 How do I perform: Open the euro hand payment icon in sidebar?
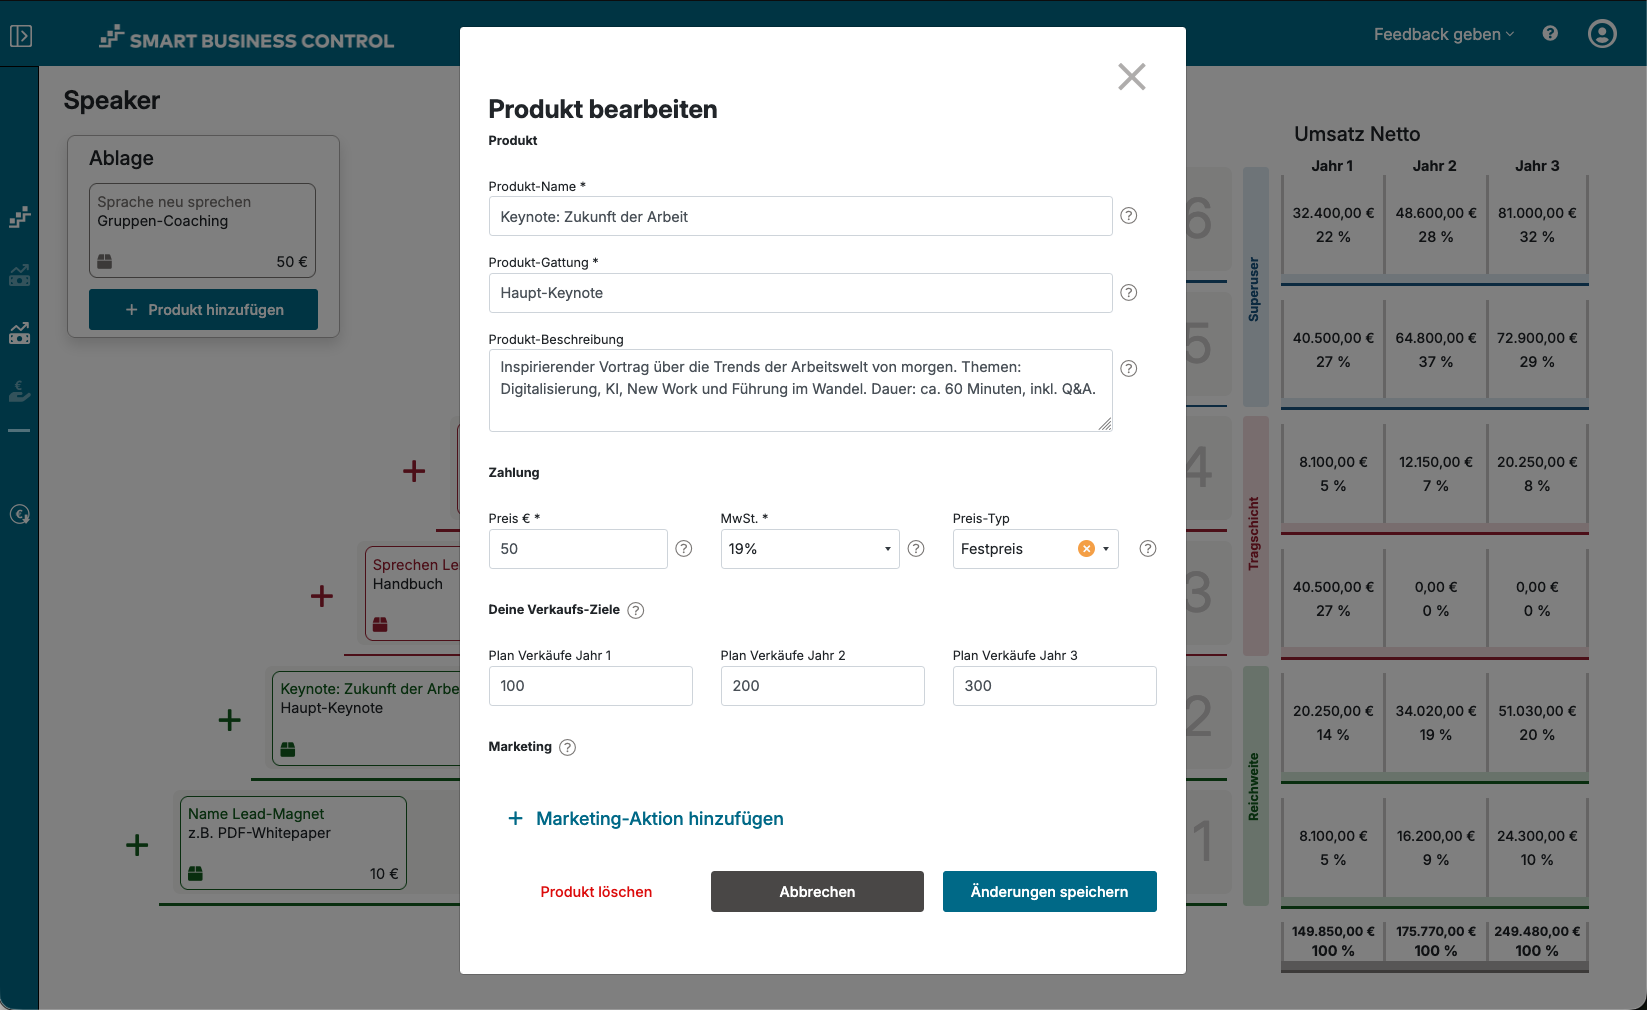pyautogui.click(x=19, y=390)
